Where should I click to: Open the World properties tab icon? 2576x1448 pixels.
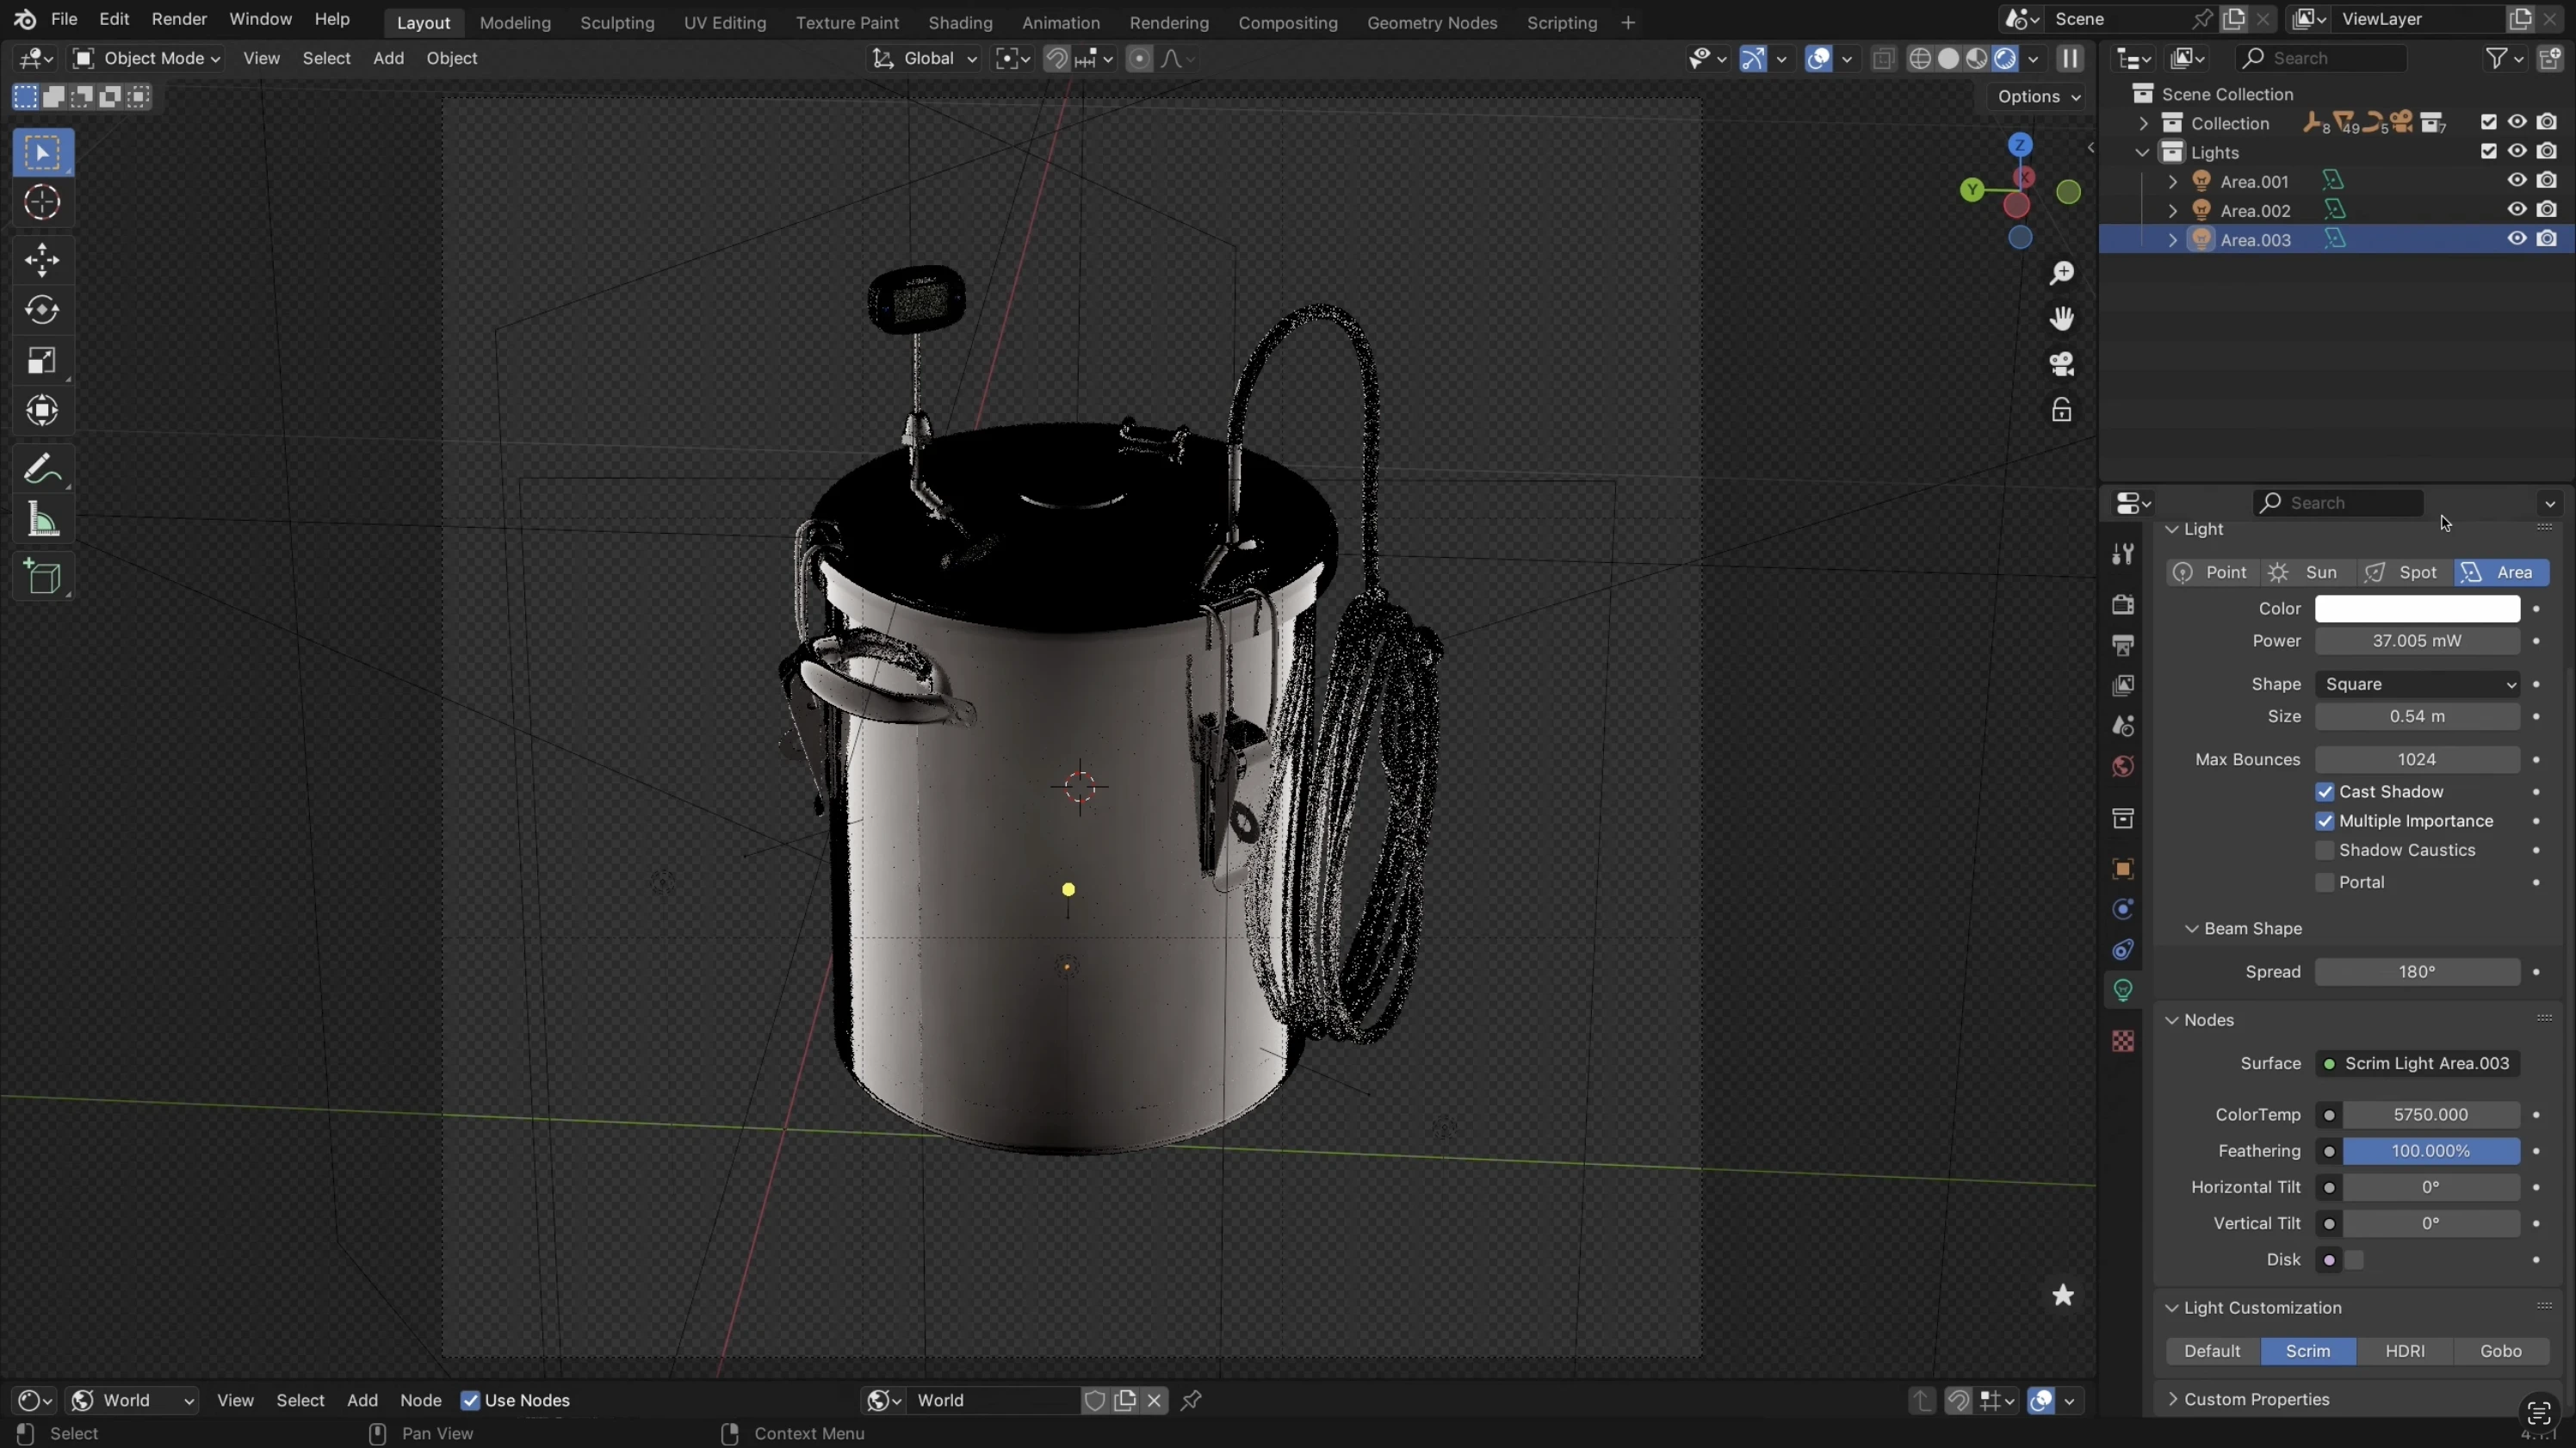tap(2123, 767)
